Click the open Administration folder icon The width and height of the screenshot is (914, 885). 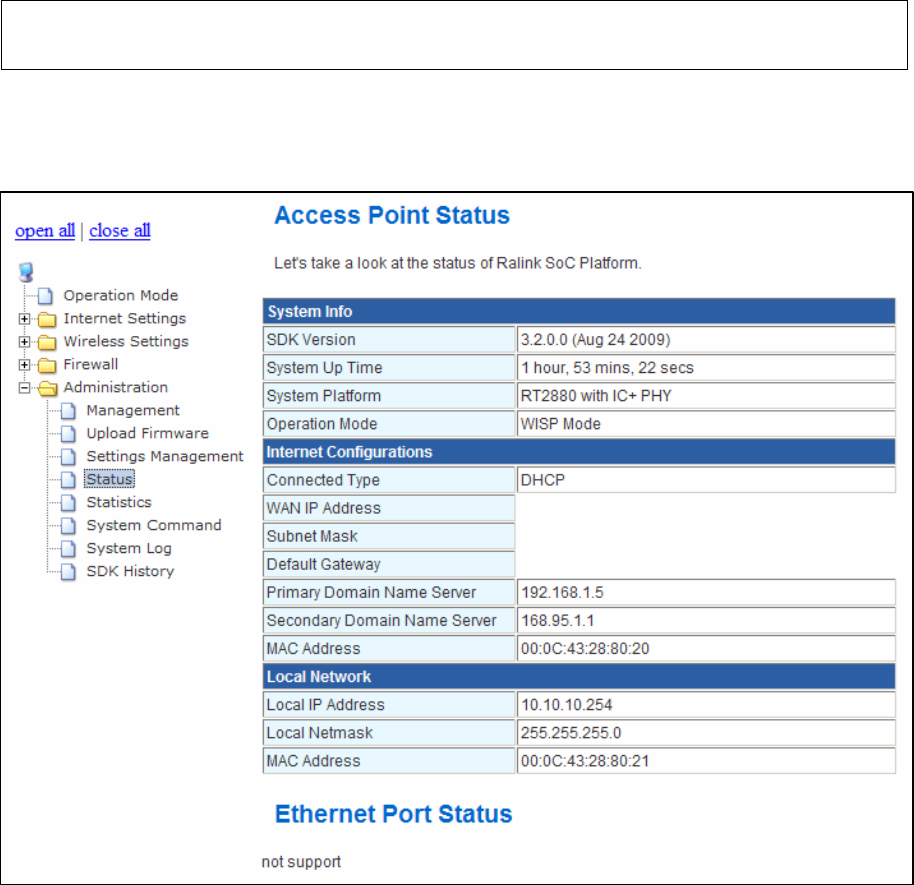[x=48, y=388]
